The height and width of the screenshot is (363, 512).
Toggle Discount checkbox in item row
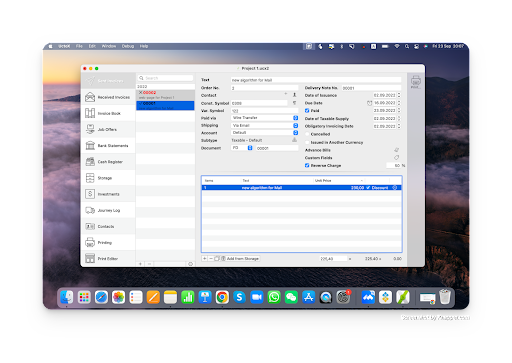[368, 188]
